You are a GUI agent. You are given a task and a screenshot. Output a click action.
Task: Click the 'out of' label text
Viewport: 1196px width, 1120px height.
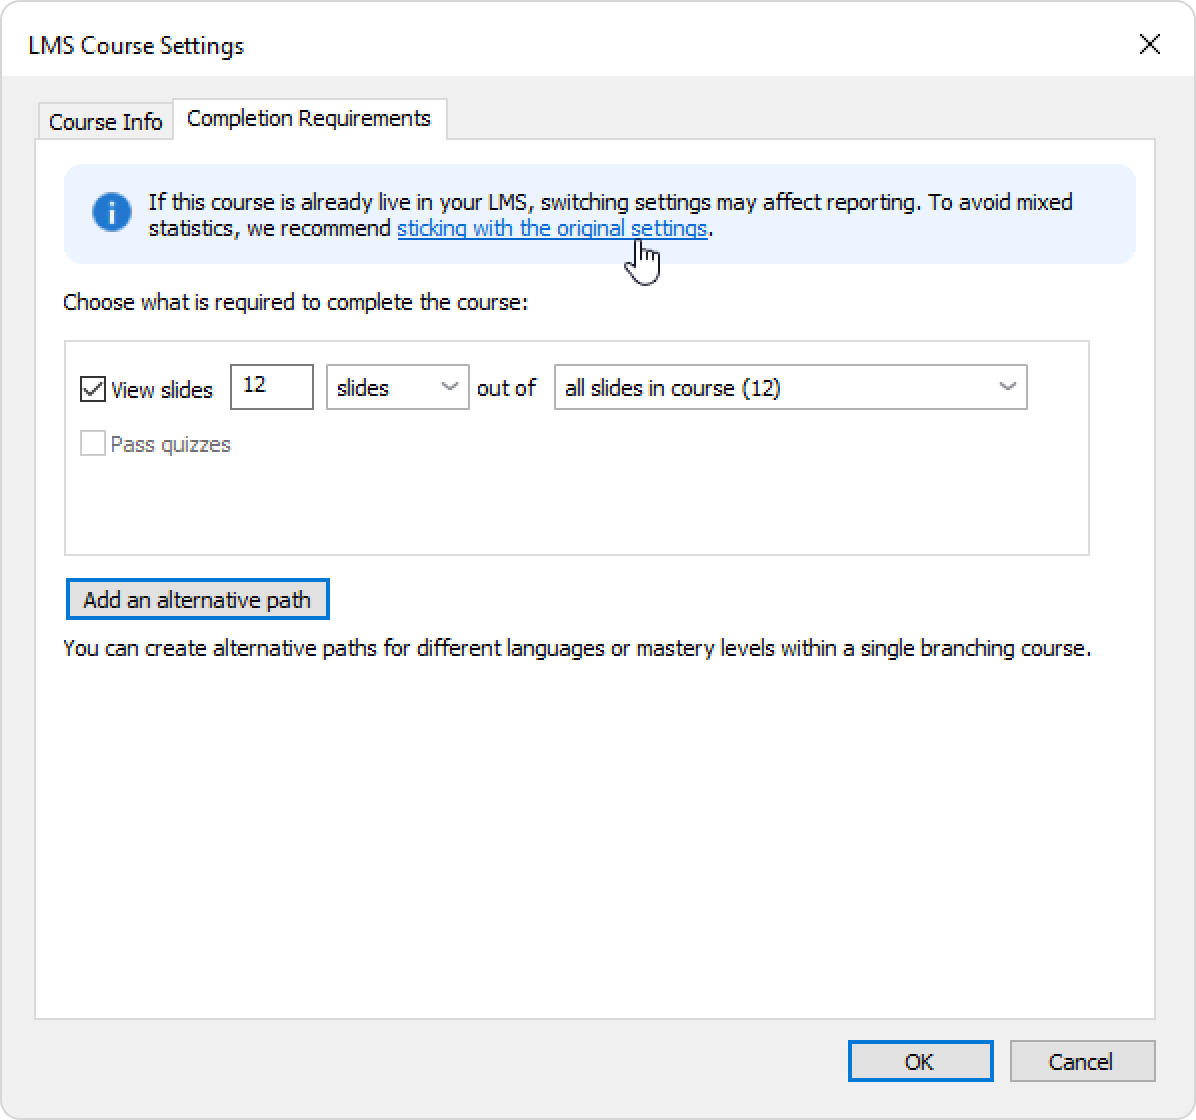(506, 388)
